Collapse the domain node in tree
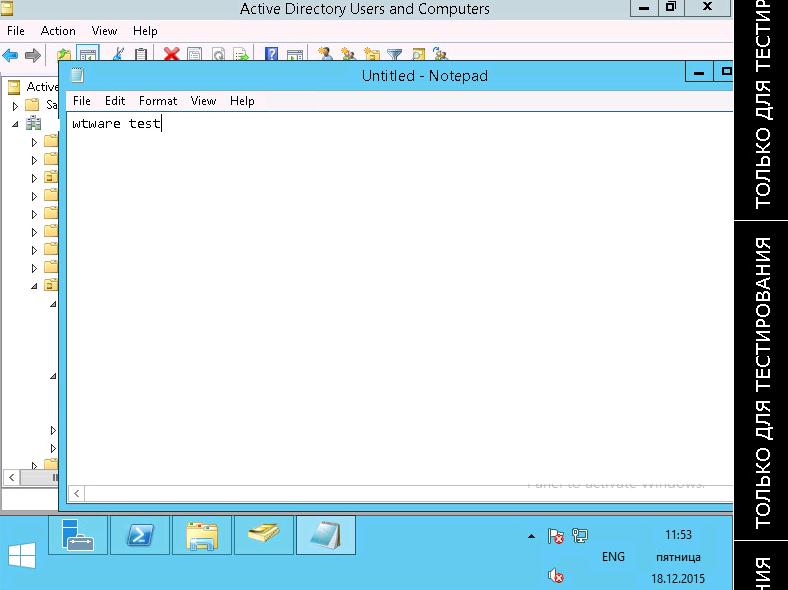 (16, 124)
